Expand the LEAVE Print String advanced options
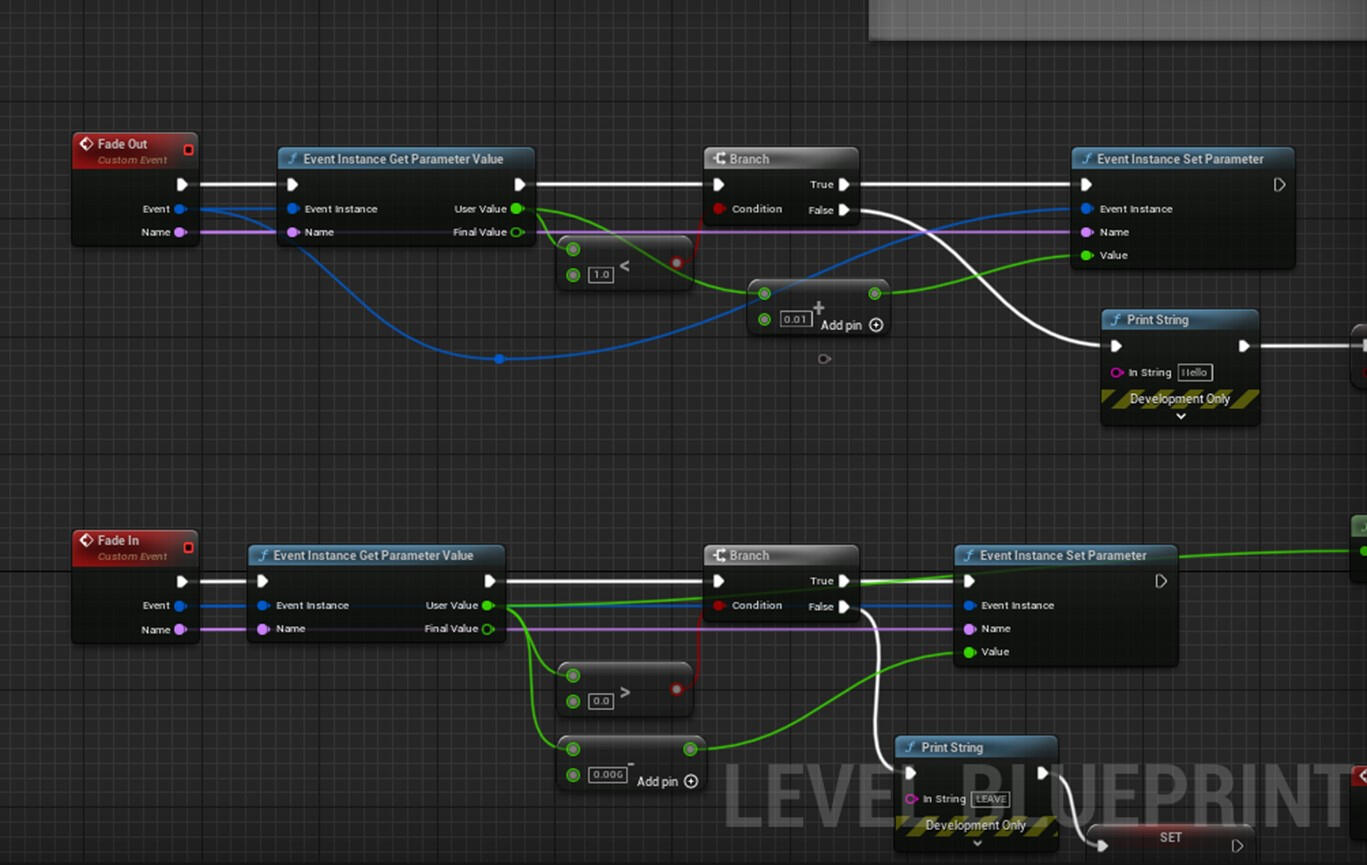The width and height of the screenshot is (1367, 865). (977, 843)
